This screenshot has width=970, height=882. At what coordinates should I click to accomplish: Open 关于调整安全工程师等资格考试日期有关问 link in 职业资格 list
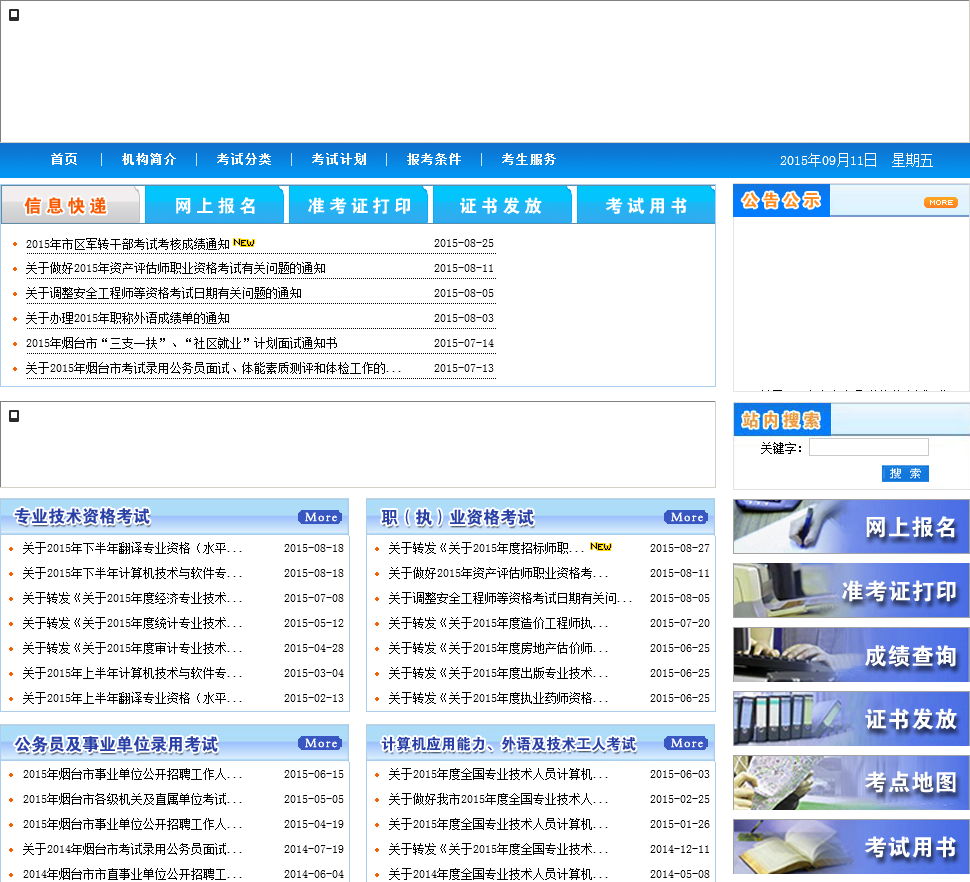tap(510, 598)
